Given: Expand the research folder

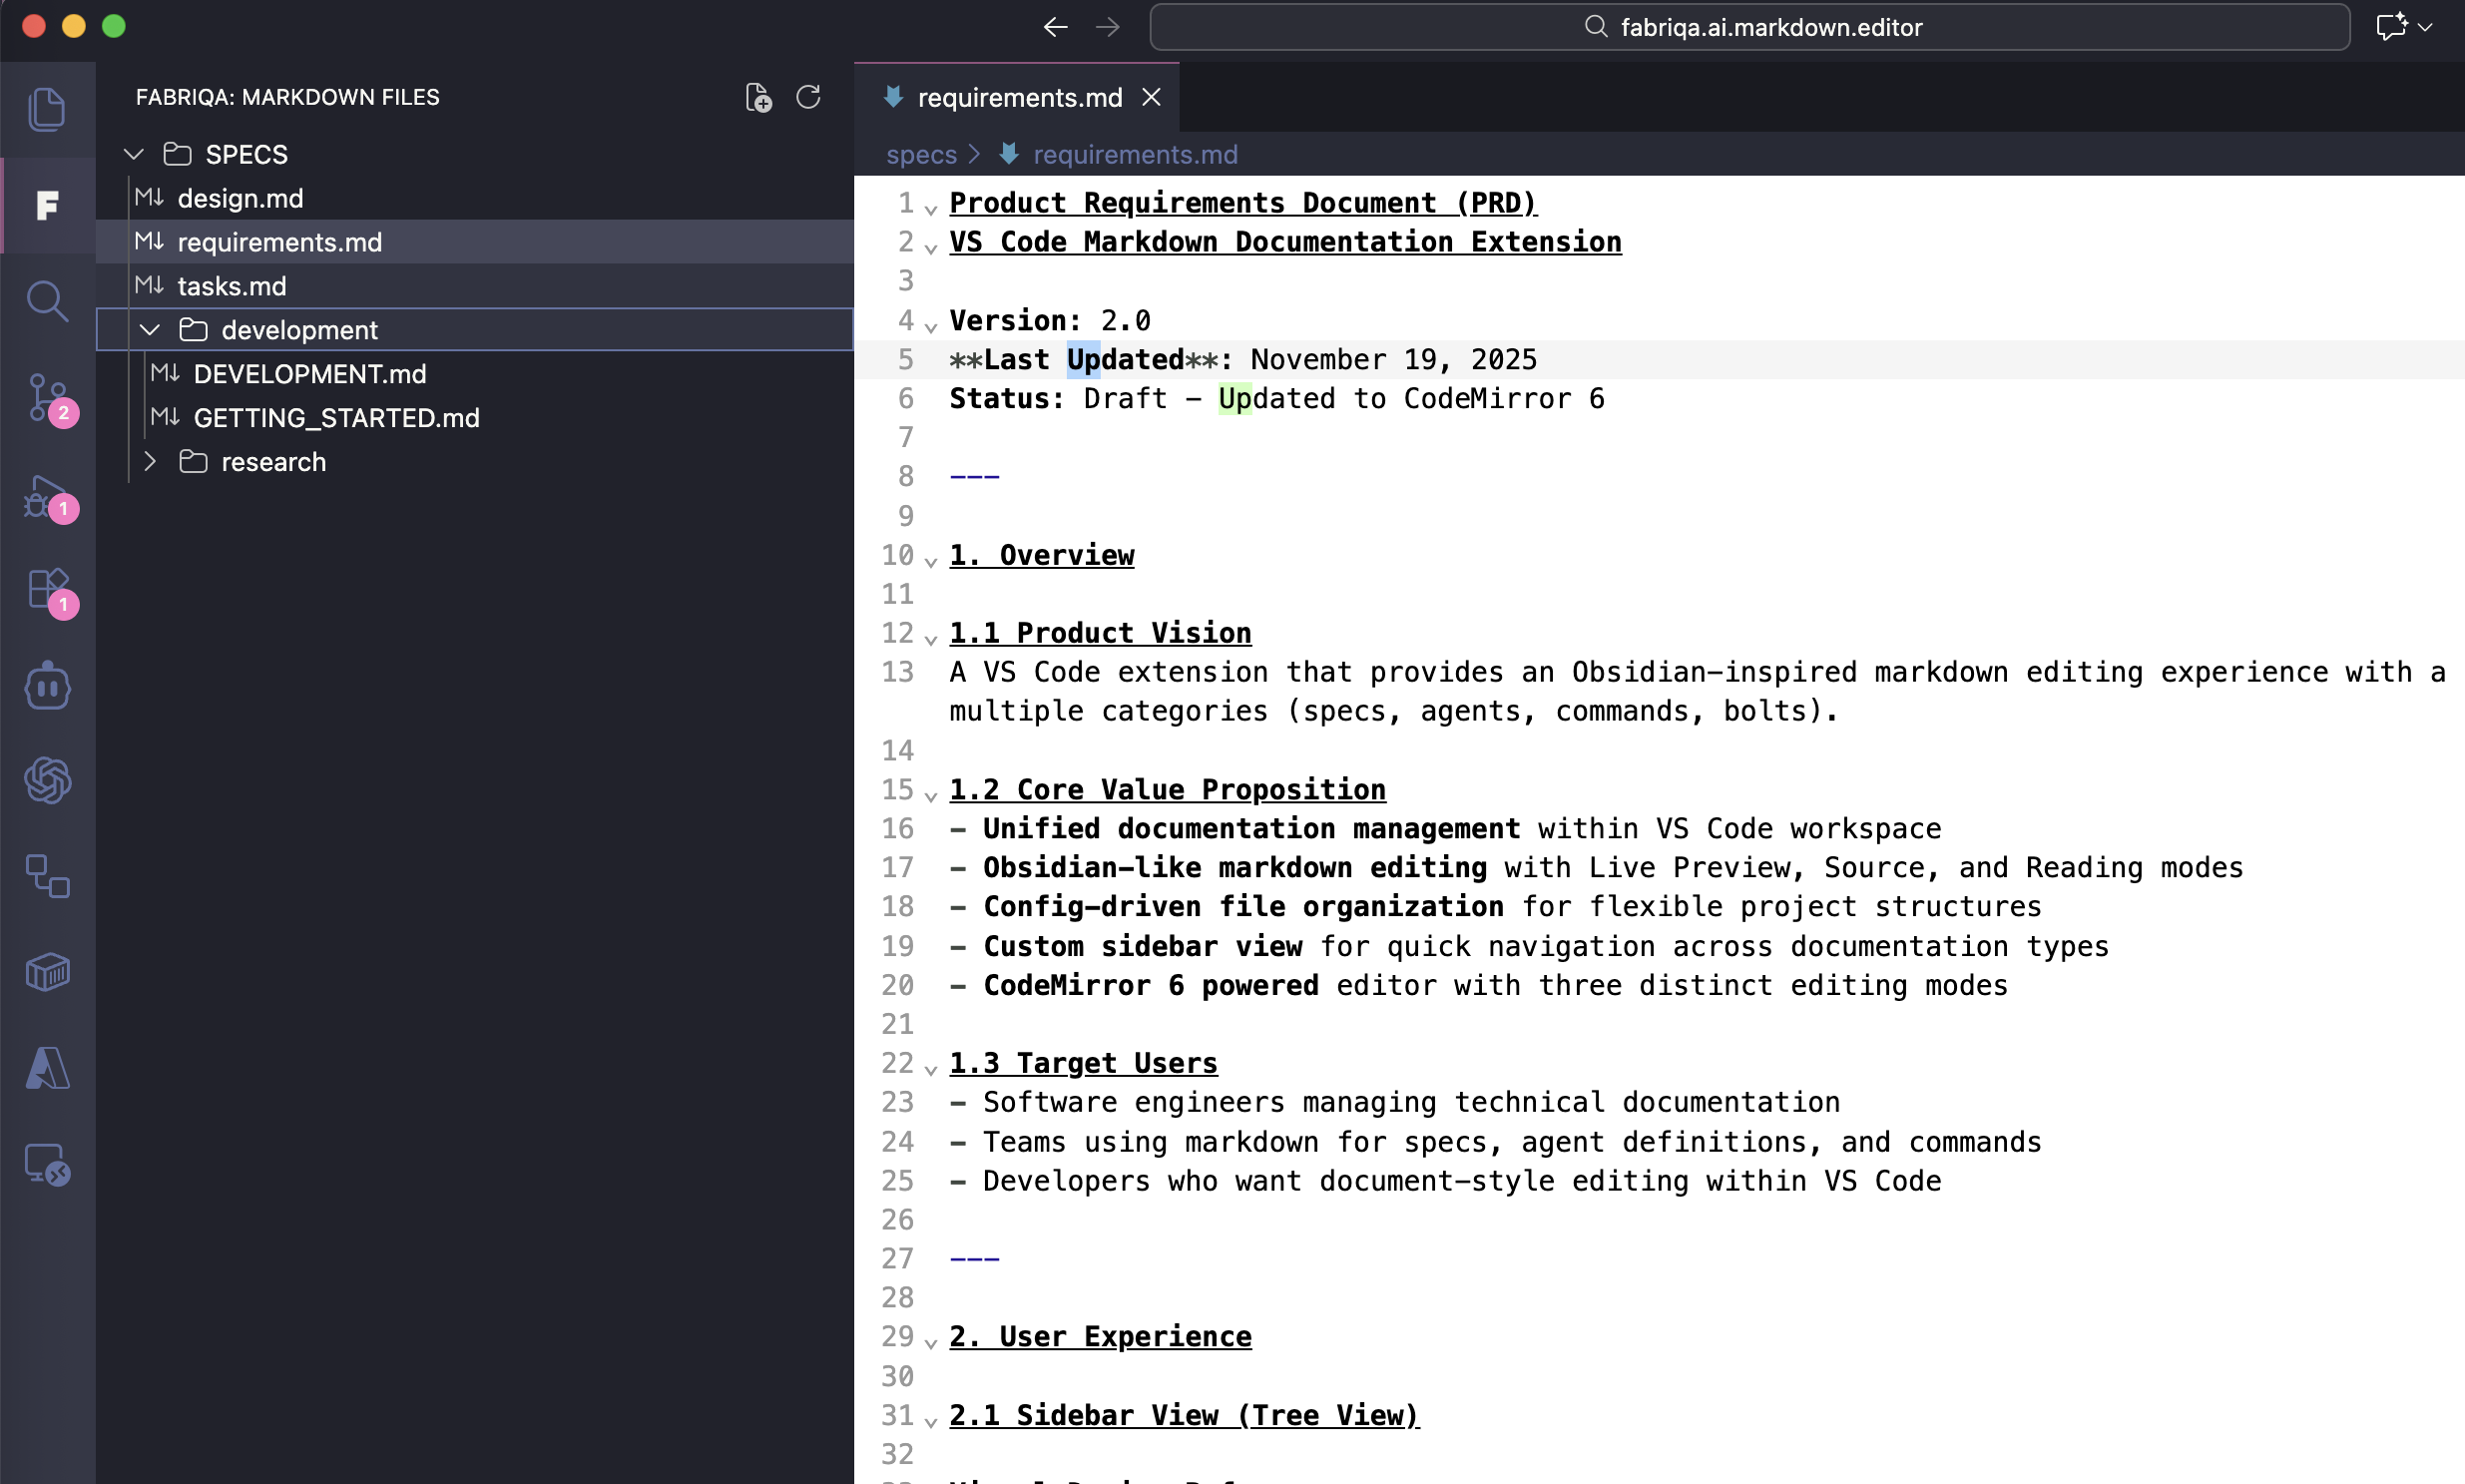Looking at the screenshot, I should point(150,461).
